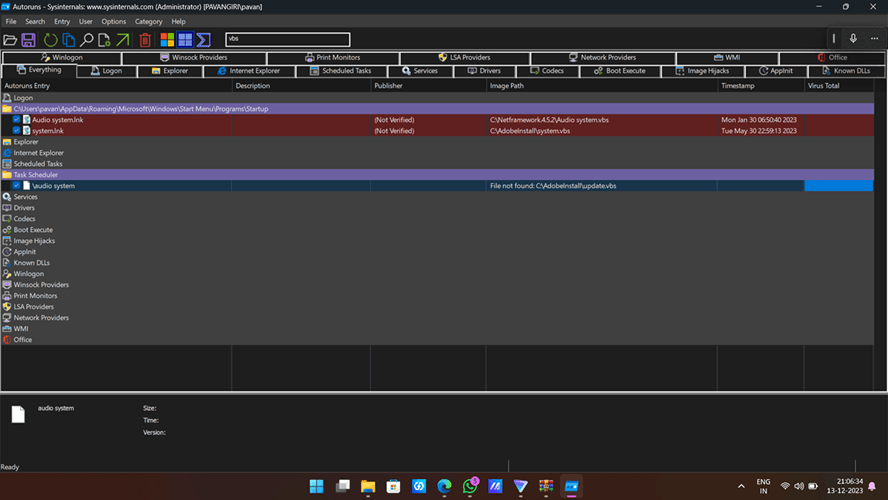The image size is (888, 500).
Task: Click the File not found update.vbs cell
Action: (x=601, y=186)
